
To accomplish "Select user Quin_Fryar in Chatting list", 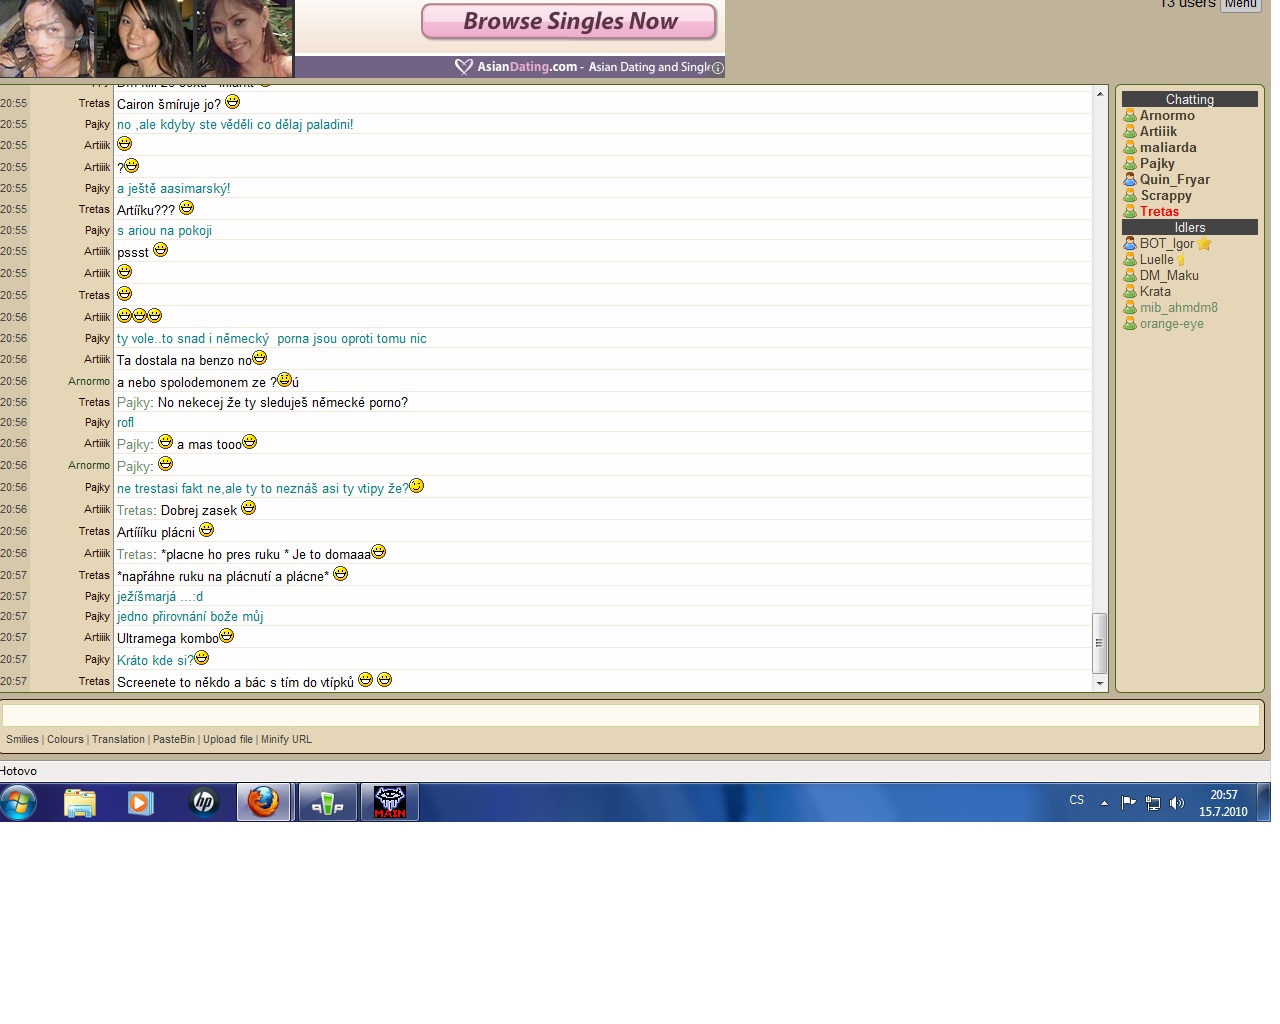I will 1174,180.
